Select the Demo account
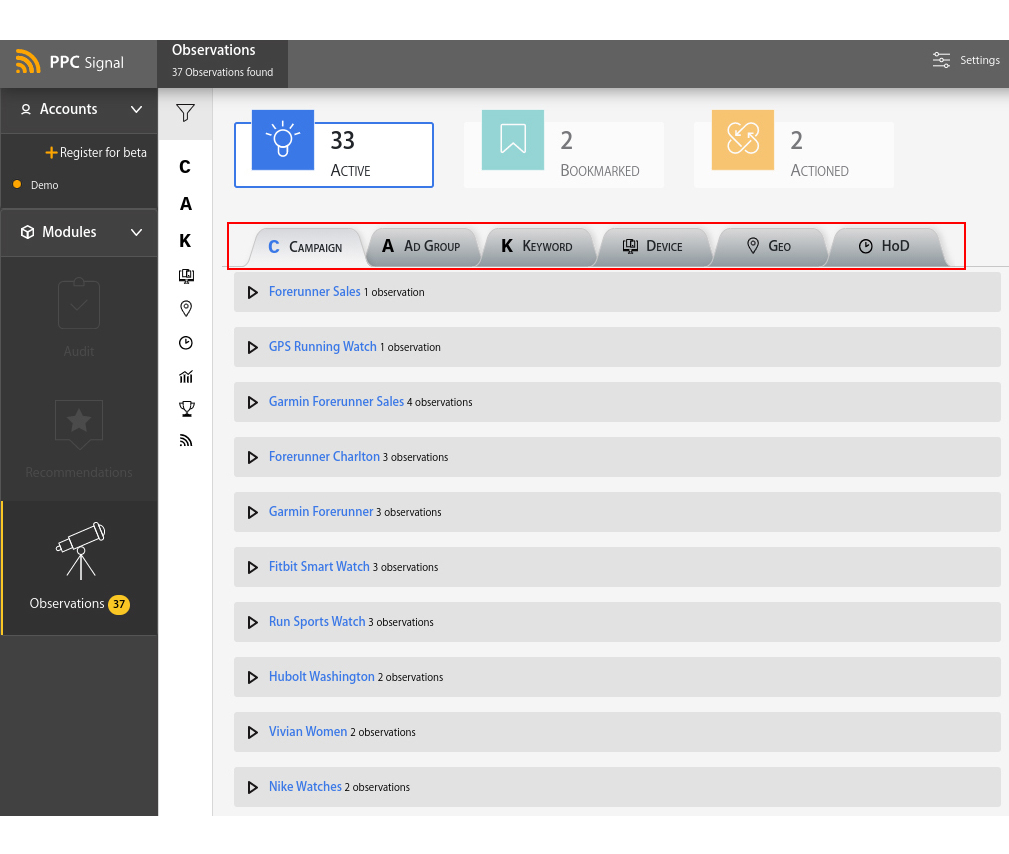Image resolution: width=1009 pixels, height=854 pixels. click(x=44, y=185)
